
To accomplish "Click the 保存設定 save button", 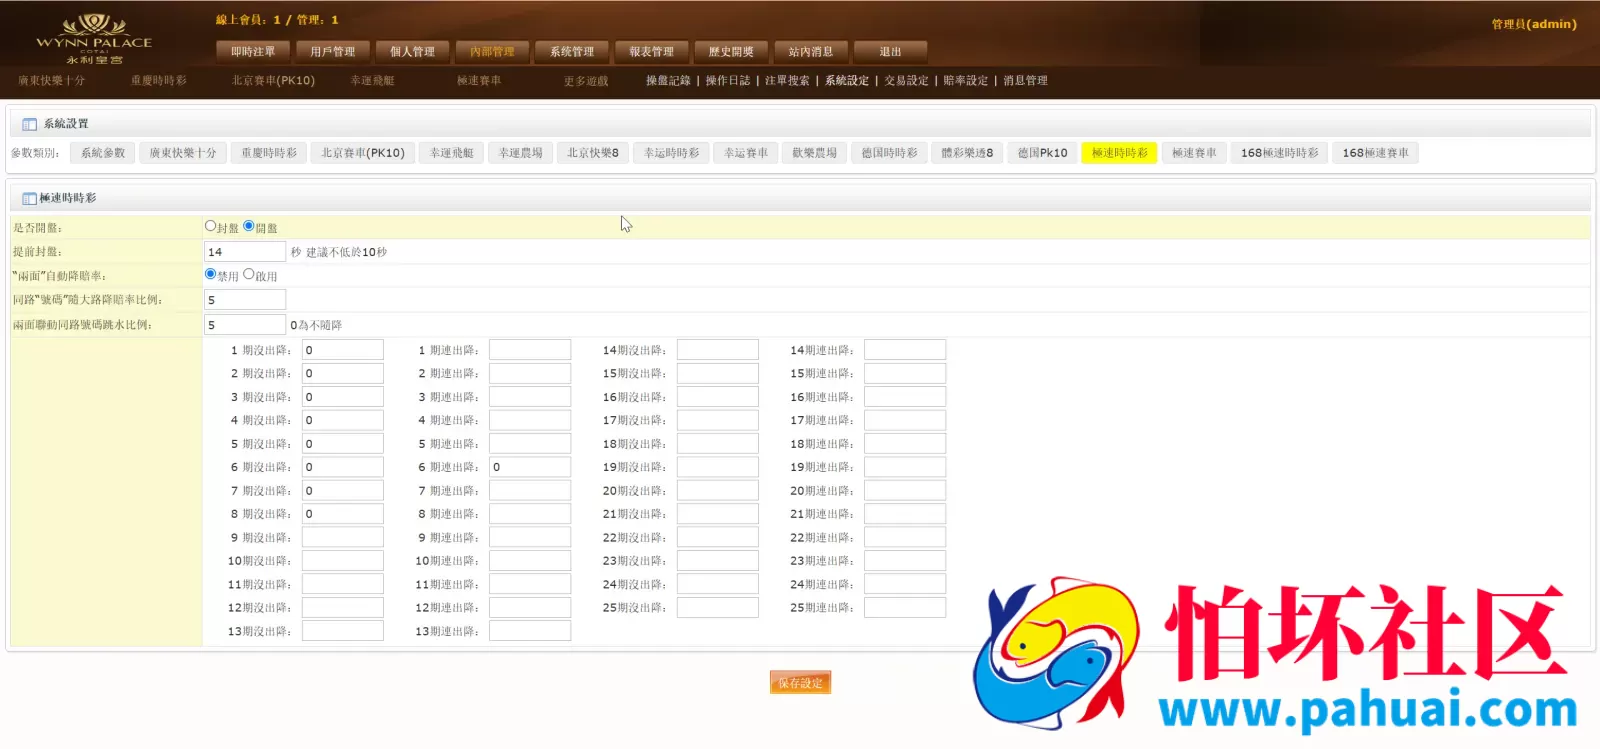I will click(800, 683).
